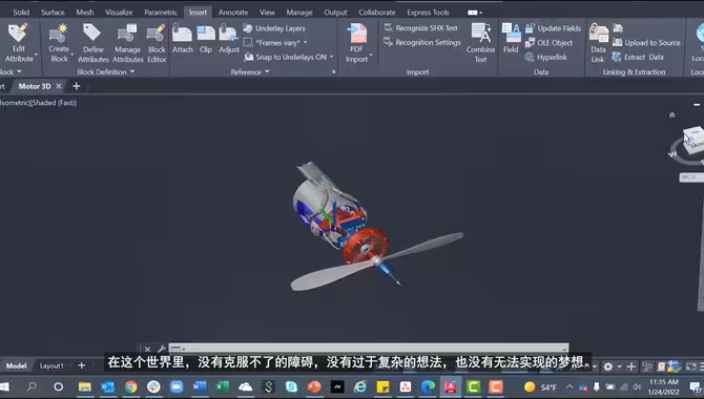Click the status bar plus icon
The height and width of the screenshot is (399, 704).
click(631, 367)
